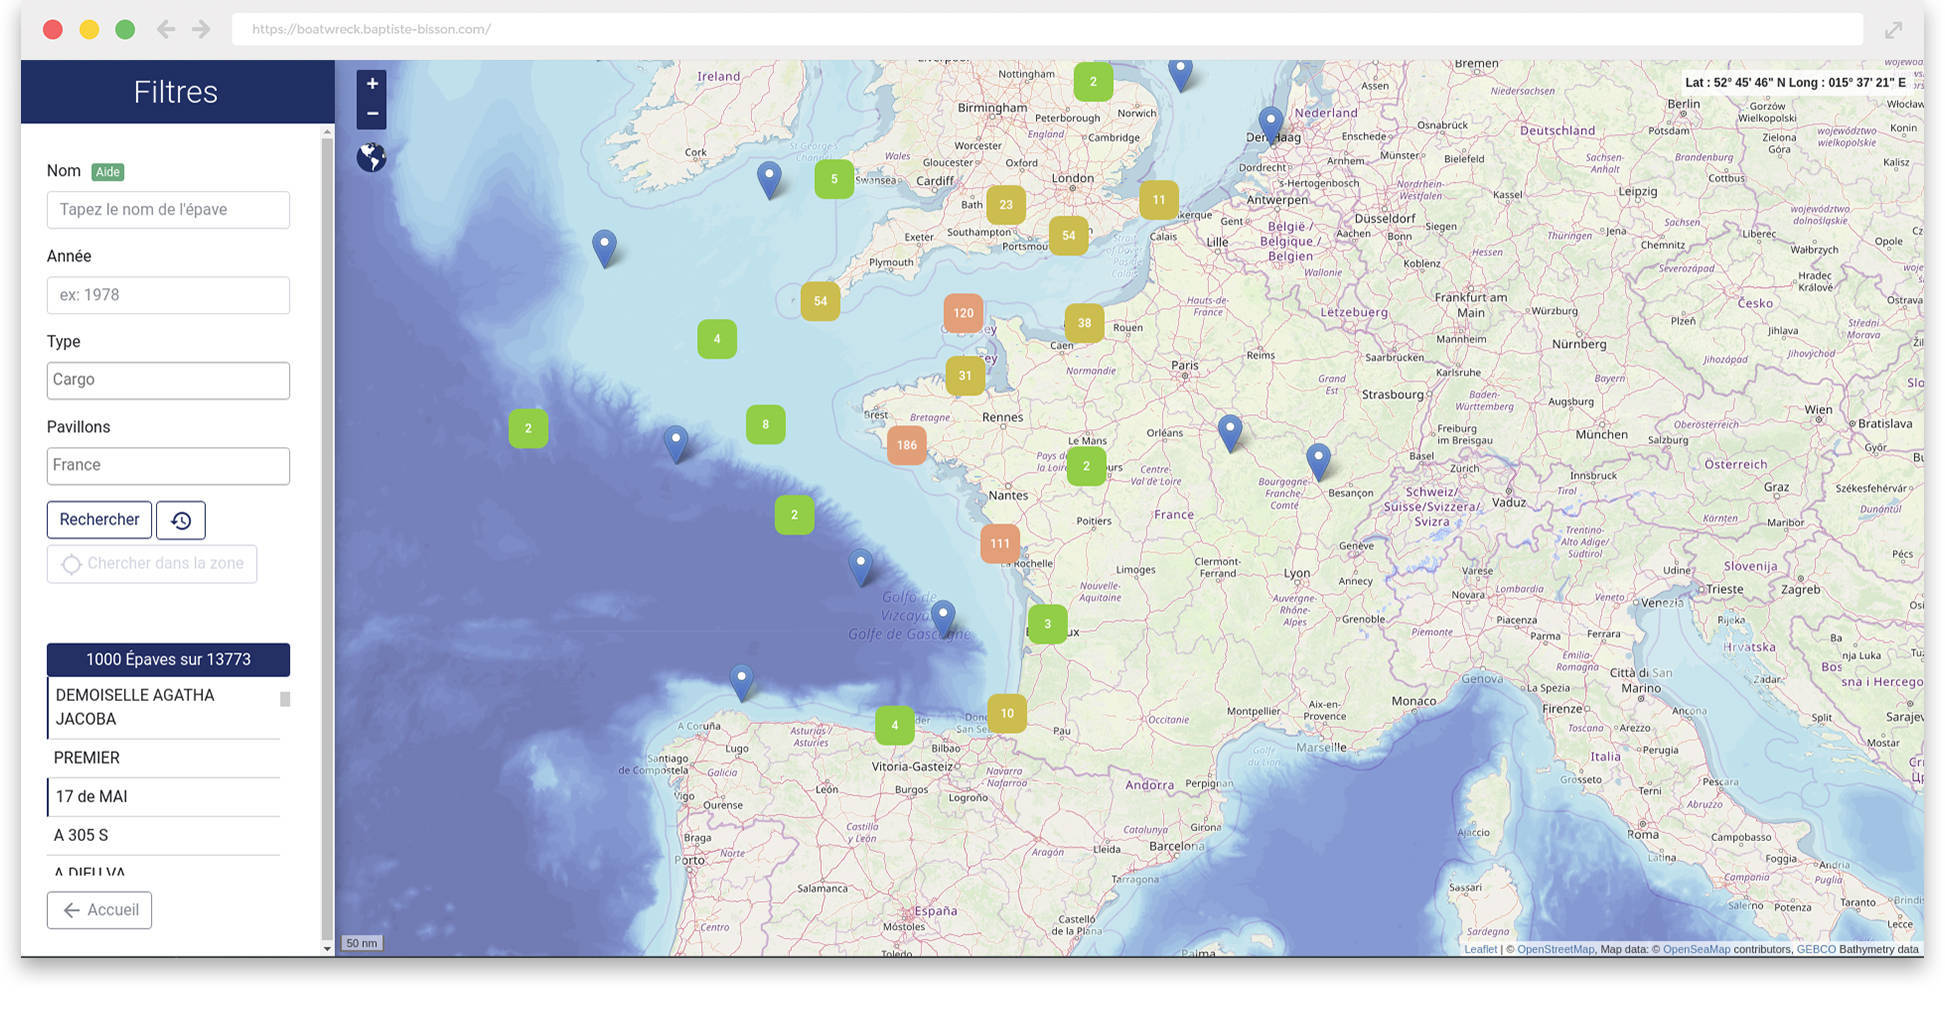
Task: Select the wreck PREMIER in the results list
Action: point(86,758)
